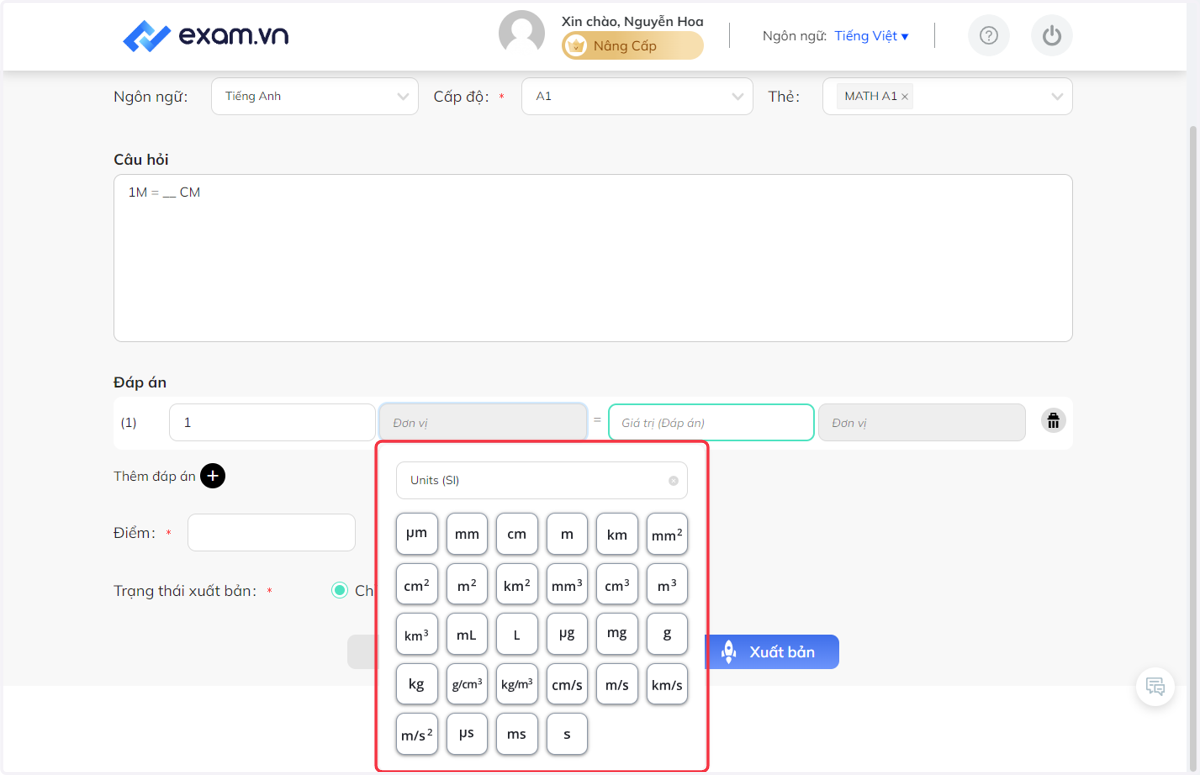The width and height of the screenshot is (1200, 775).
Task: Select the g/cm³ unit
Action: (x=467, y=684)
